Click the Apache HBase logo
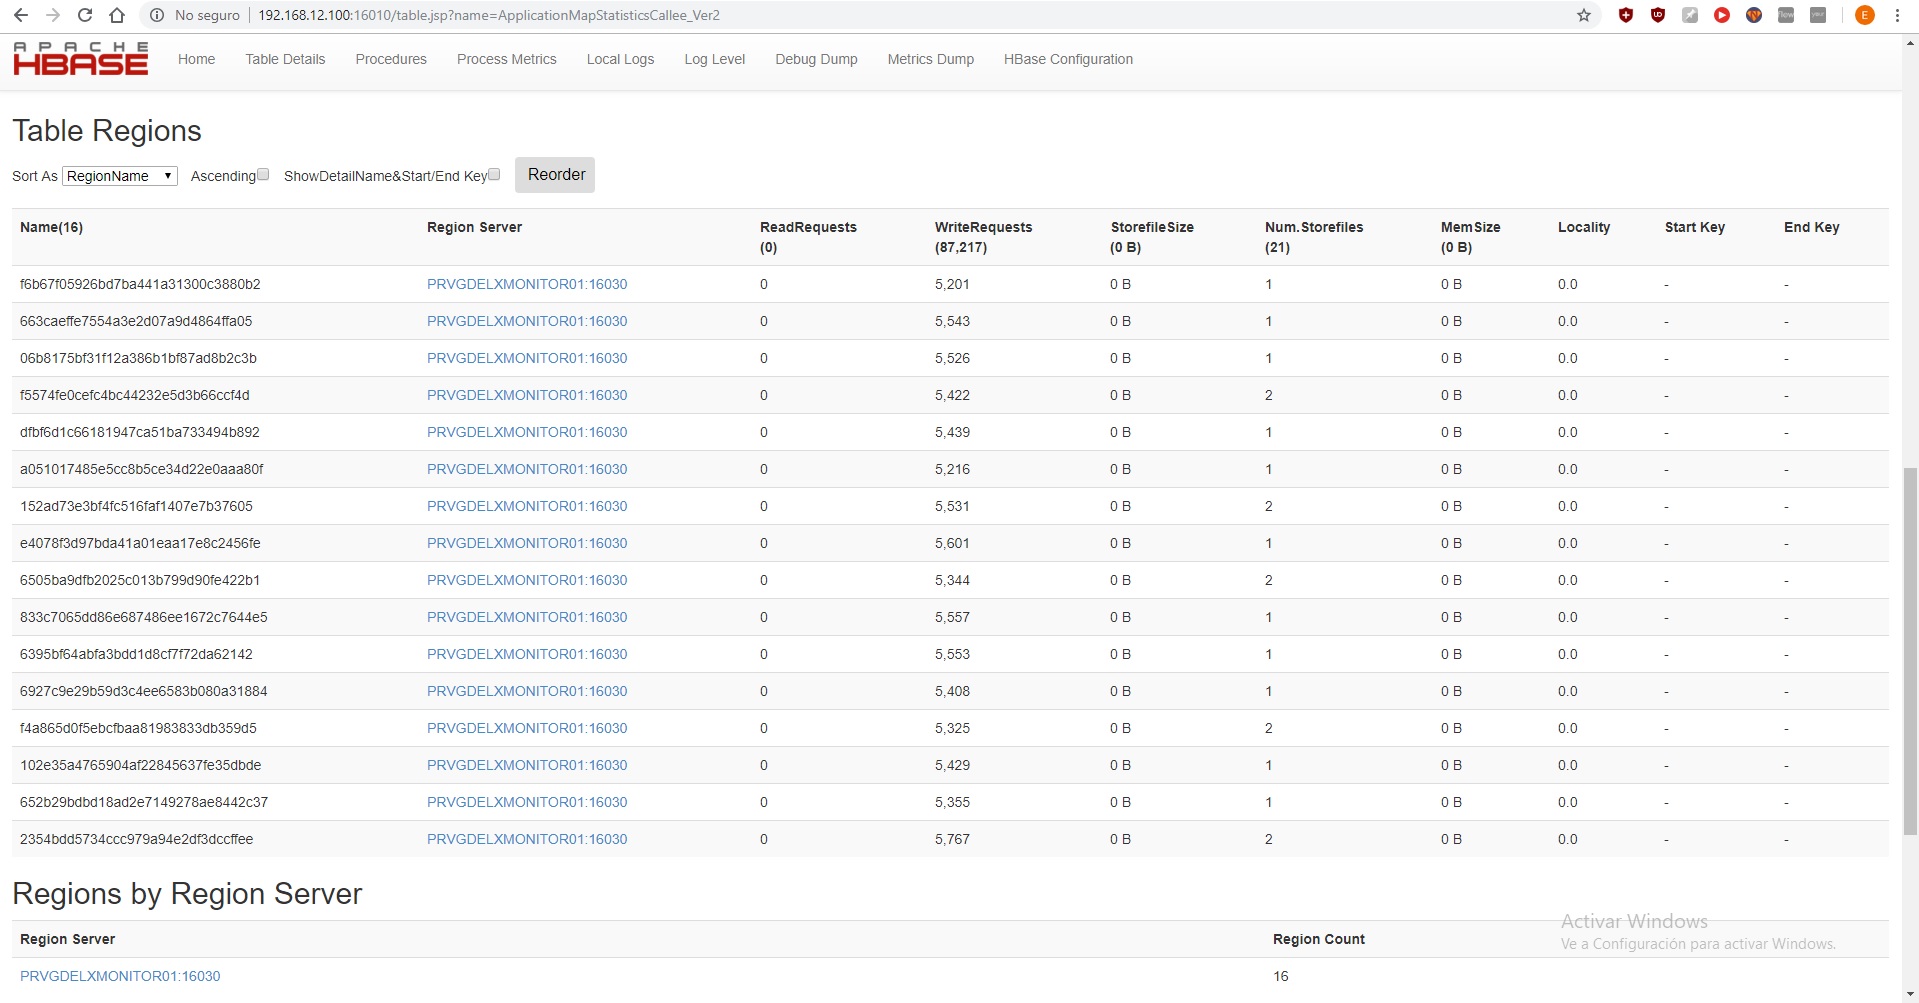 81,59
